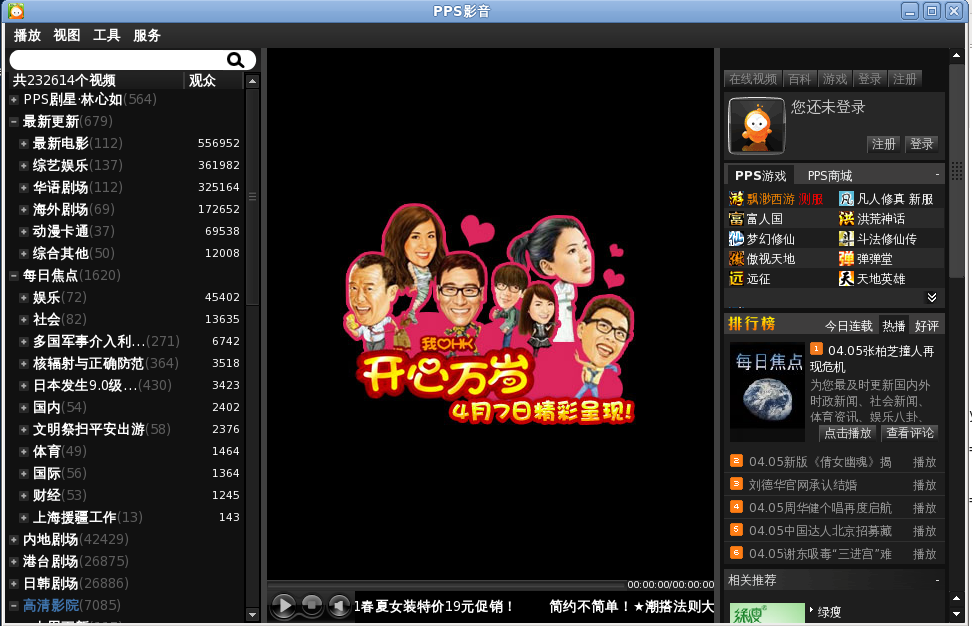Image resolution: width=972 pixels, height=626 pixels.
Task: Select the 好评 ranking tab
Action: [x=927, y=326]
